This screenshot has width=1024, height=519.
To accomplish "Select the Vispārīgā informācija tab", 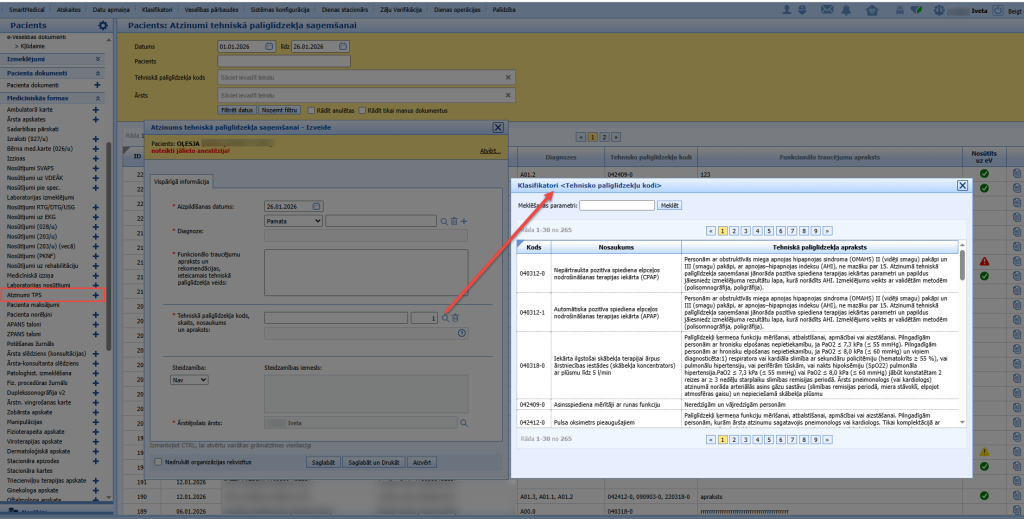I will click(182, 181).
